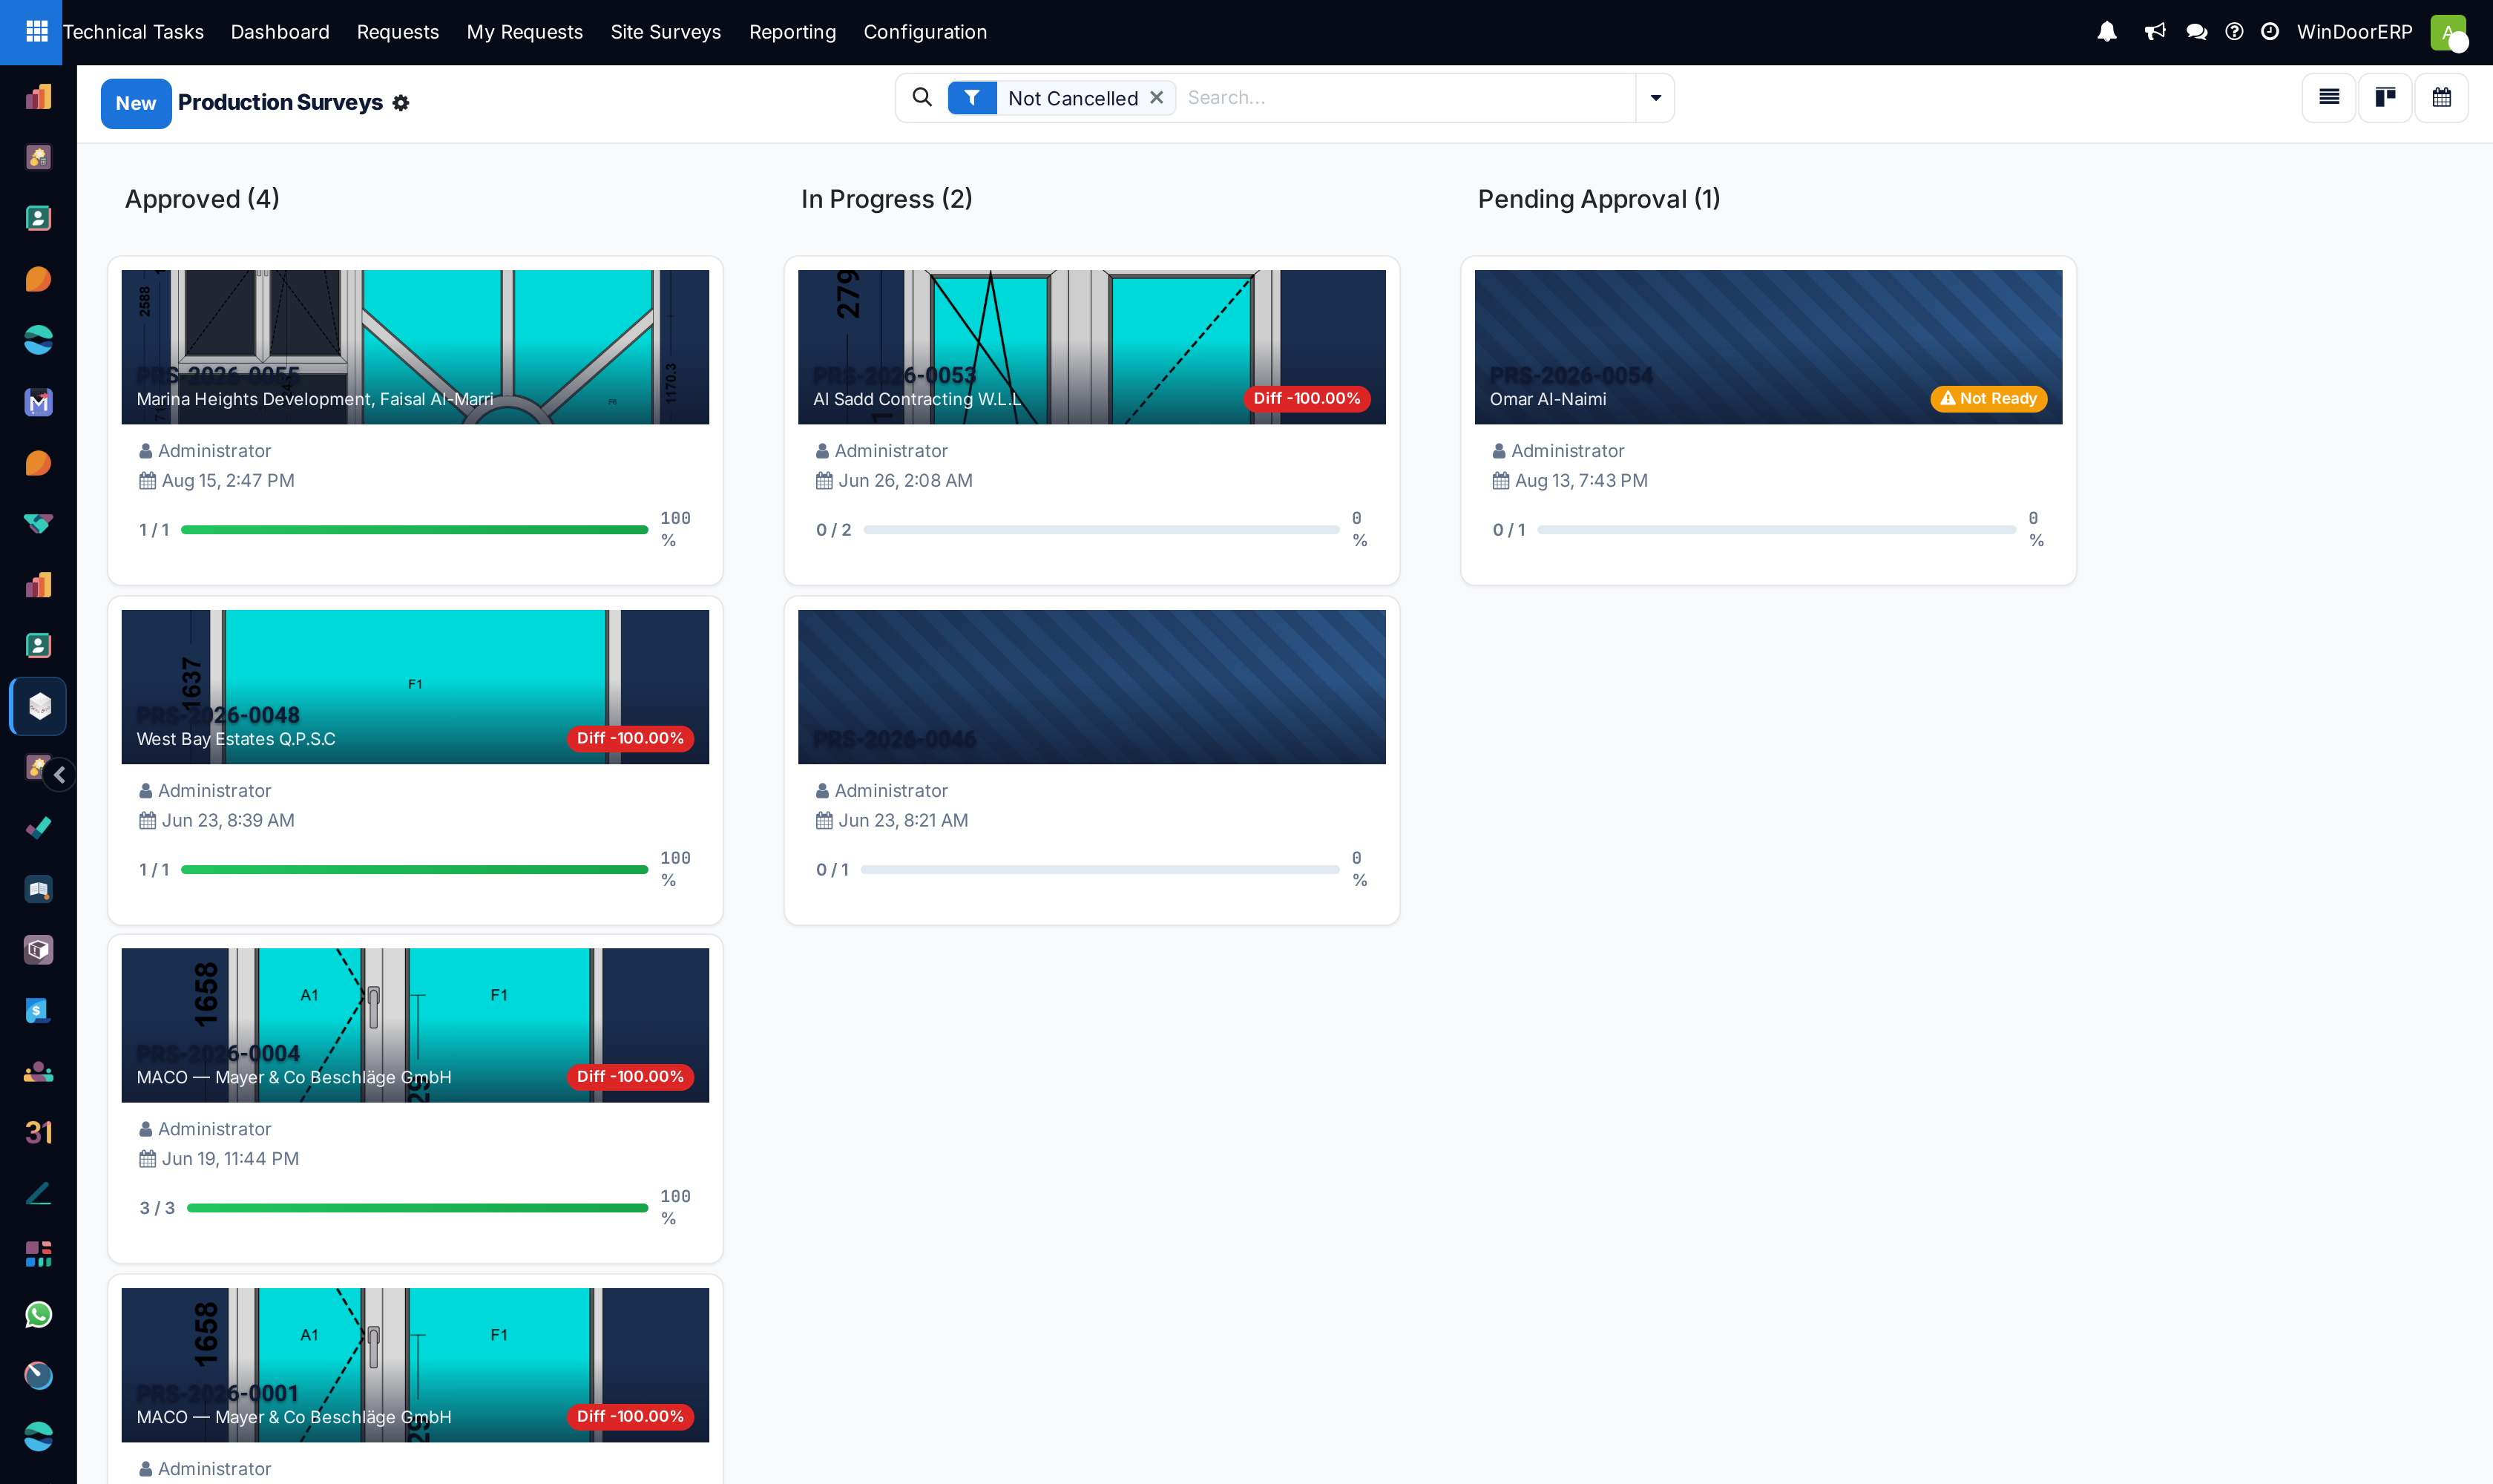Open the Requests menu
Viewport: 2493px width, 1484px height.
click(x=398, y=32)
